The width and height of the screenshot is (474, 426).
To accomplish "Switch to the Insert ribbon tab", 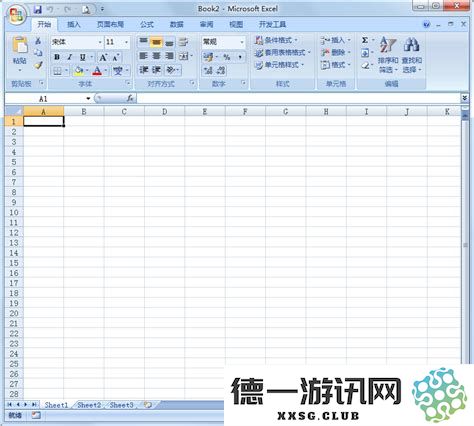I will (74, 24).
